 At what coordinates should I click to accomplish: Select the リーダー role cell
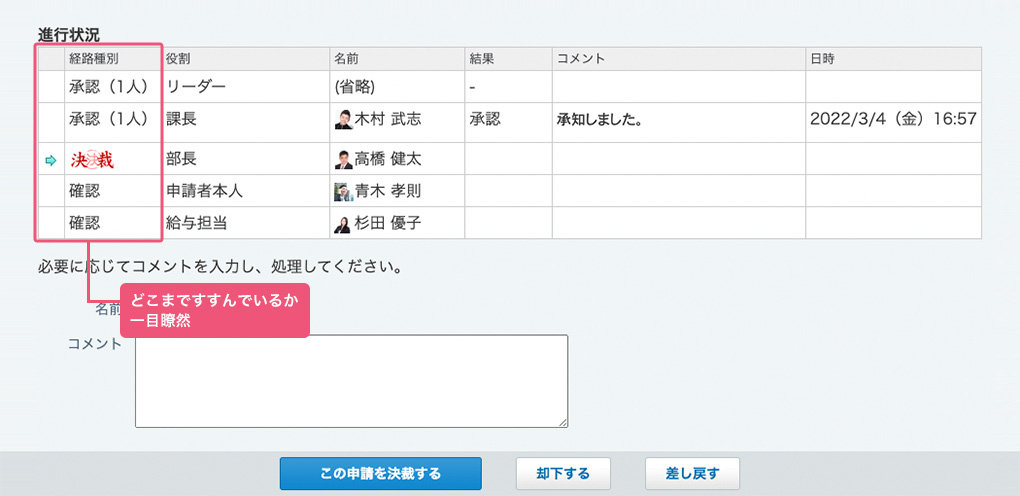[x=245, y=87]
